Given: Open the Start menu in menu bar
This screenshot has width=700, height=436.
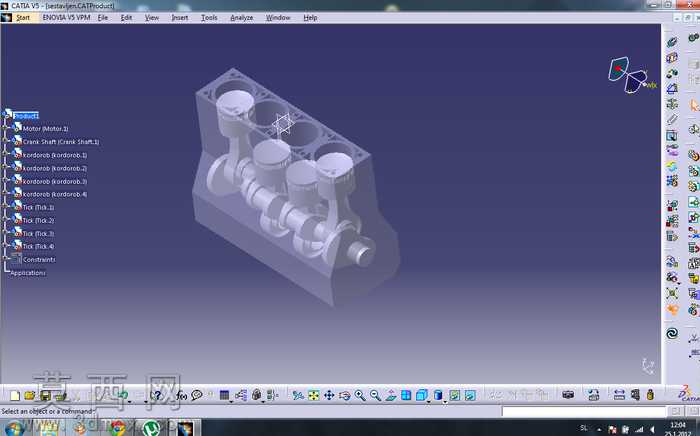Looking at the screenshot, I should pos(23,17).
